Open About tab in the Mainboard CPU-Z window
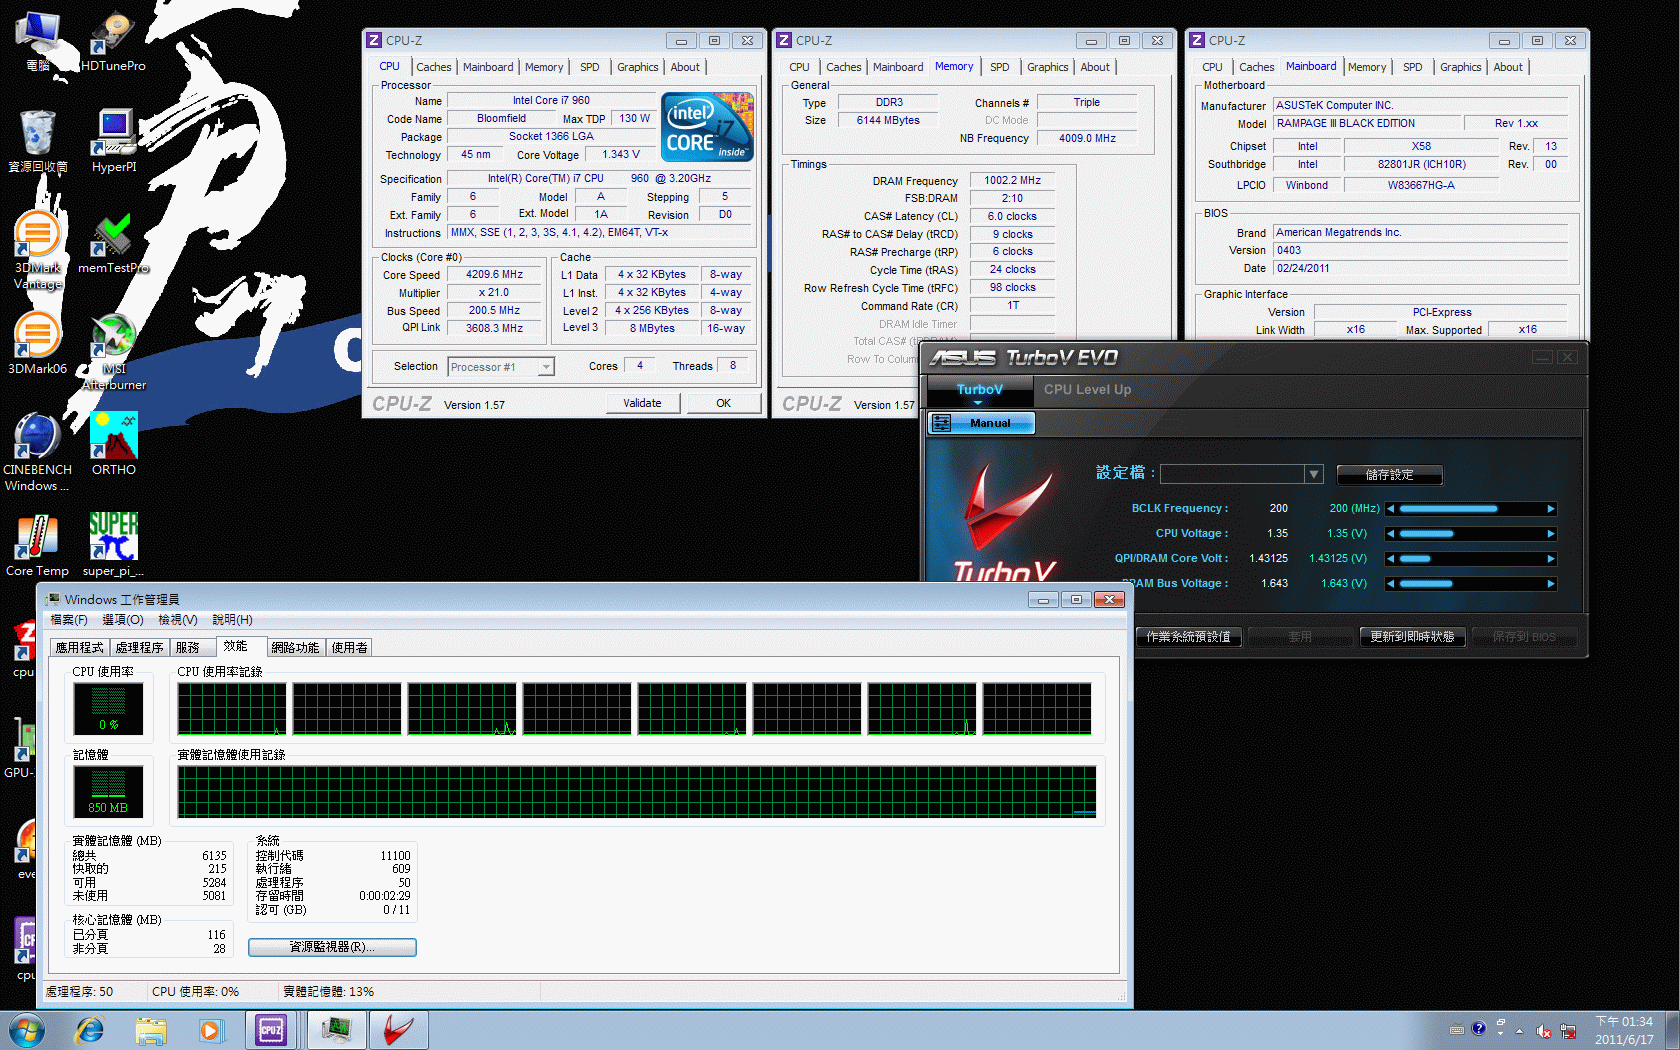The width and height of the screenshot is (1680, 1050). click(x=1508, y=67)
